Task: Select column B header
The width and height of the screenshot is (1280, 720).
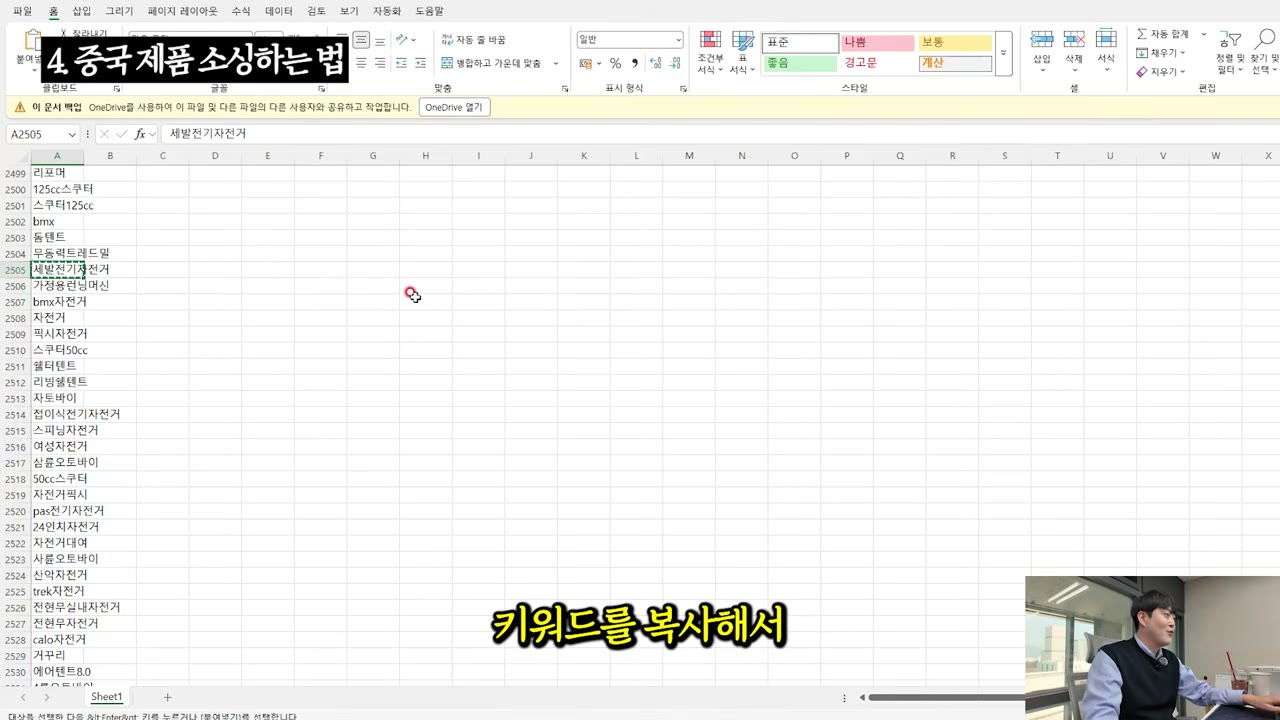Action: coord(110,155)
